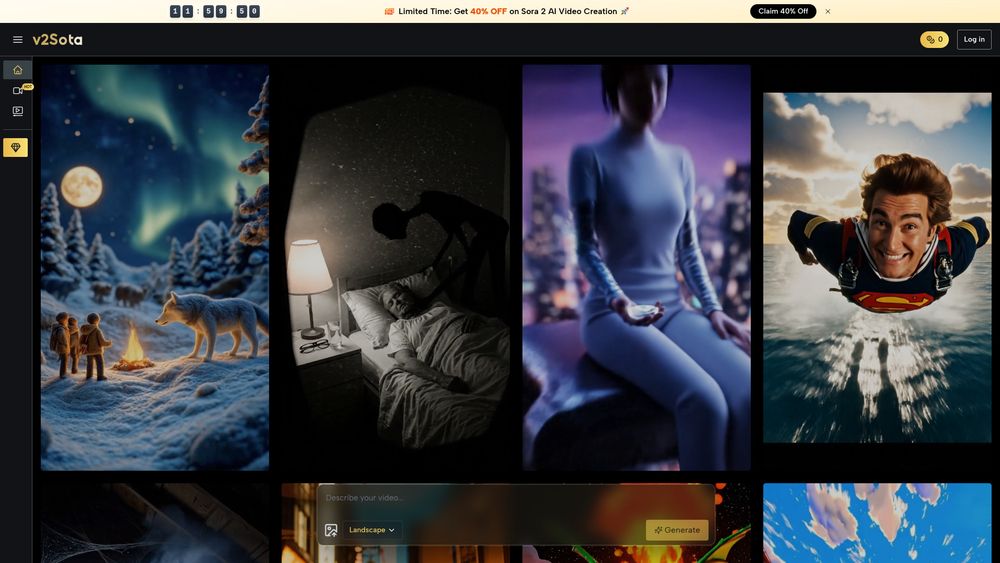The width and height of the screenshot is (1000, 563).
Task: Click the Generate button
Action: tap(677, 530)
